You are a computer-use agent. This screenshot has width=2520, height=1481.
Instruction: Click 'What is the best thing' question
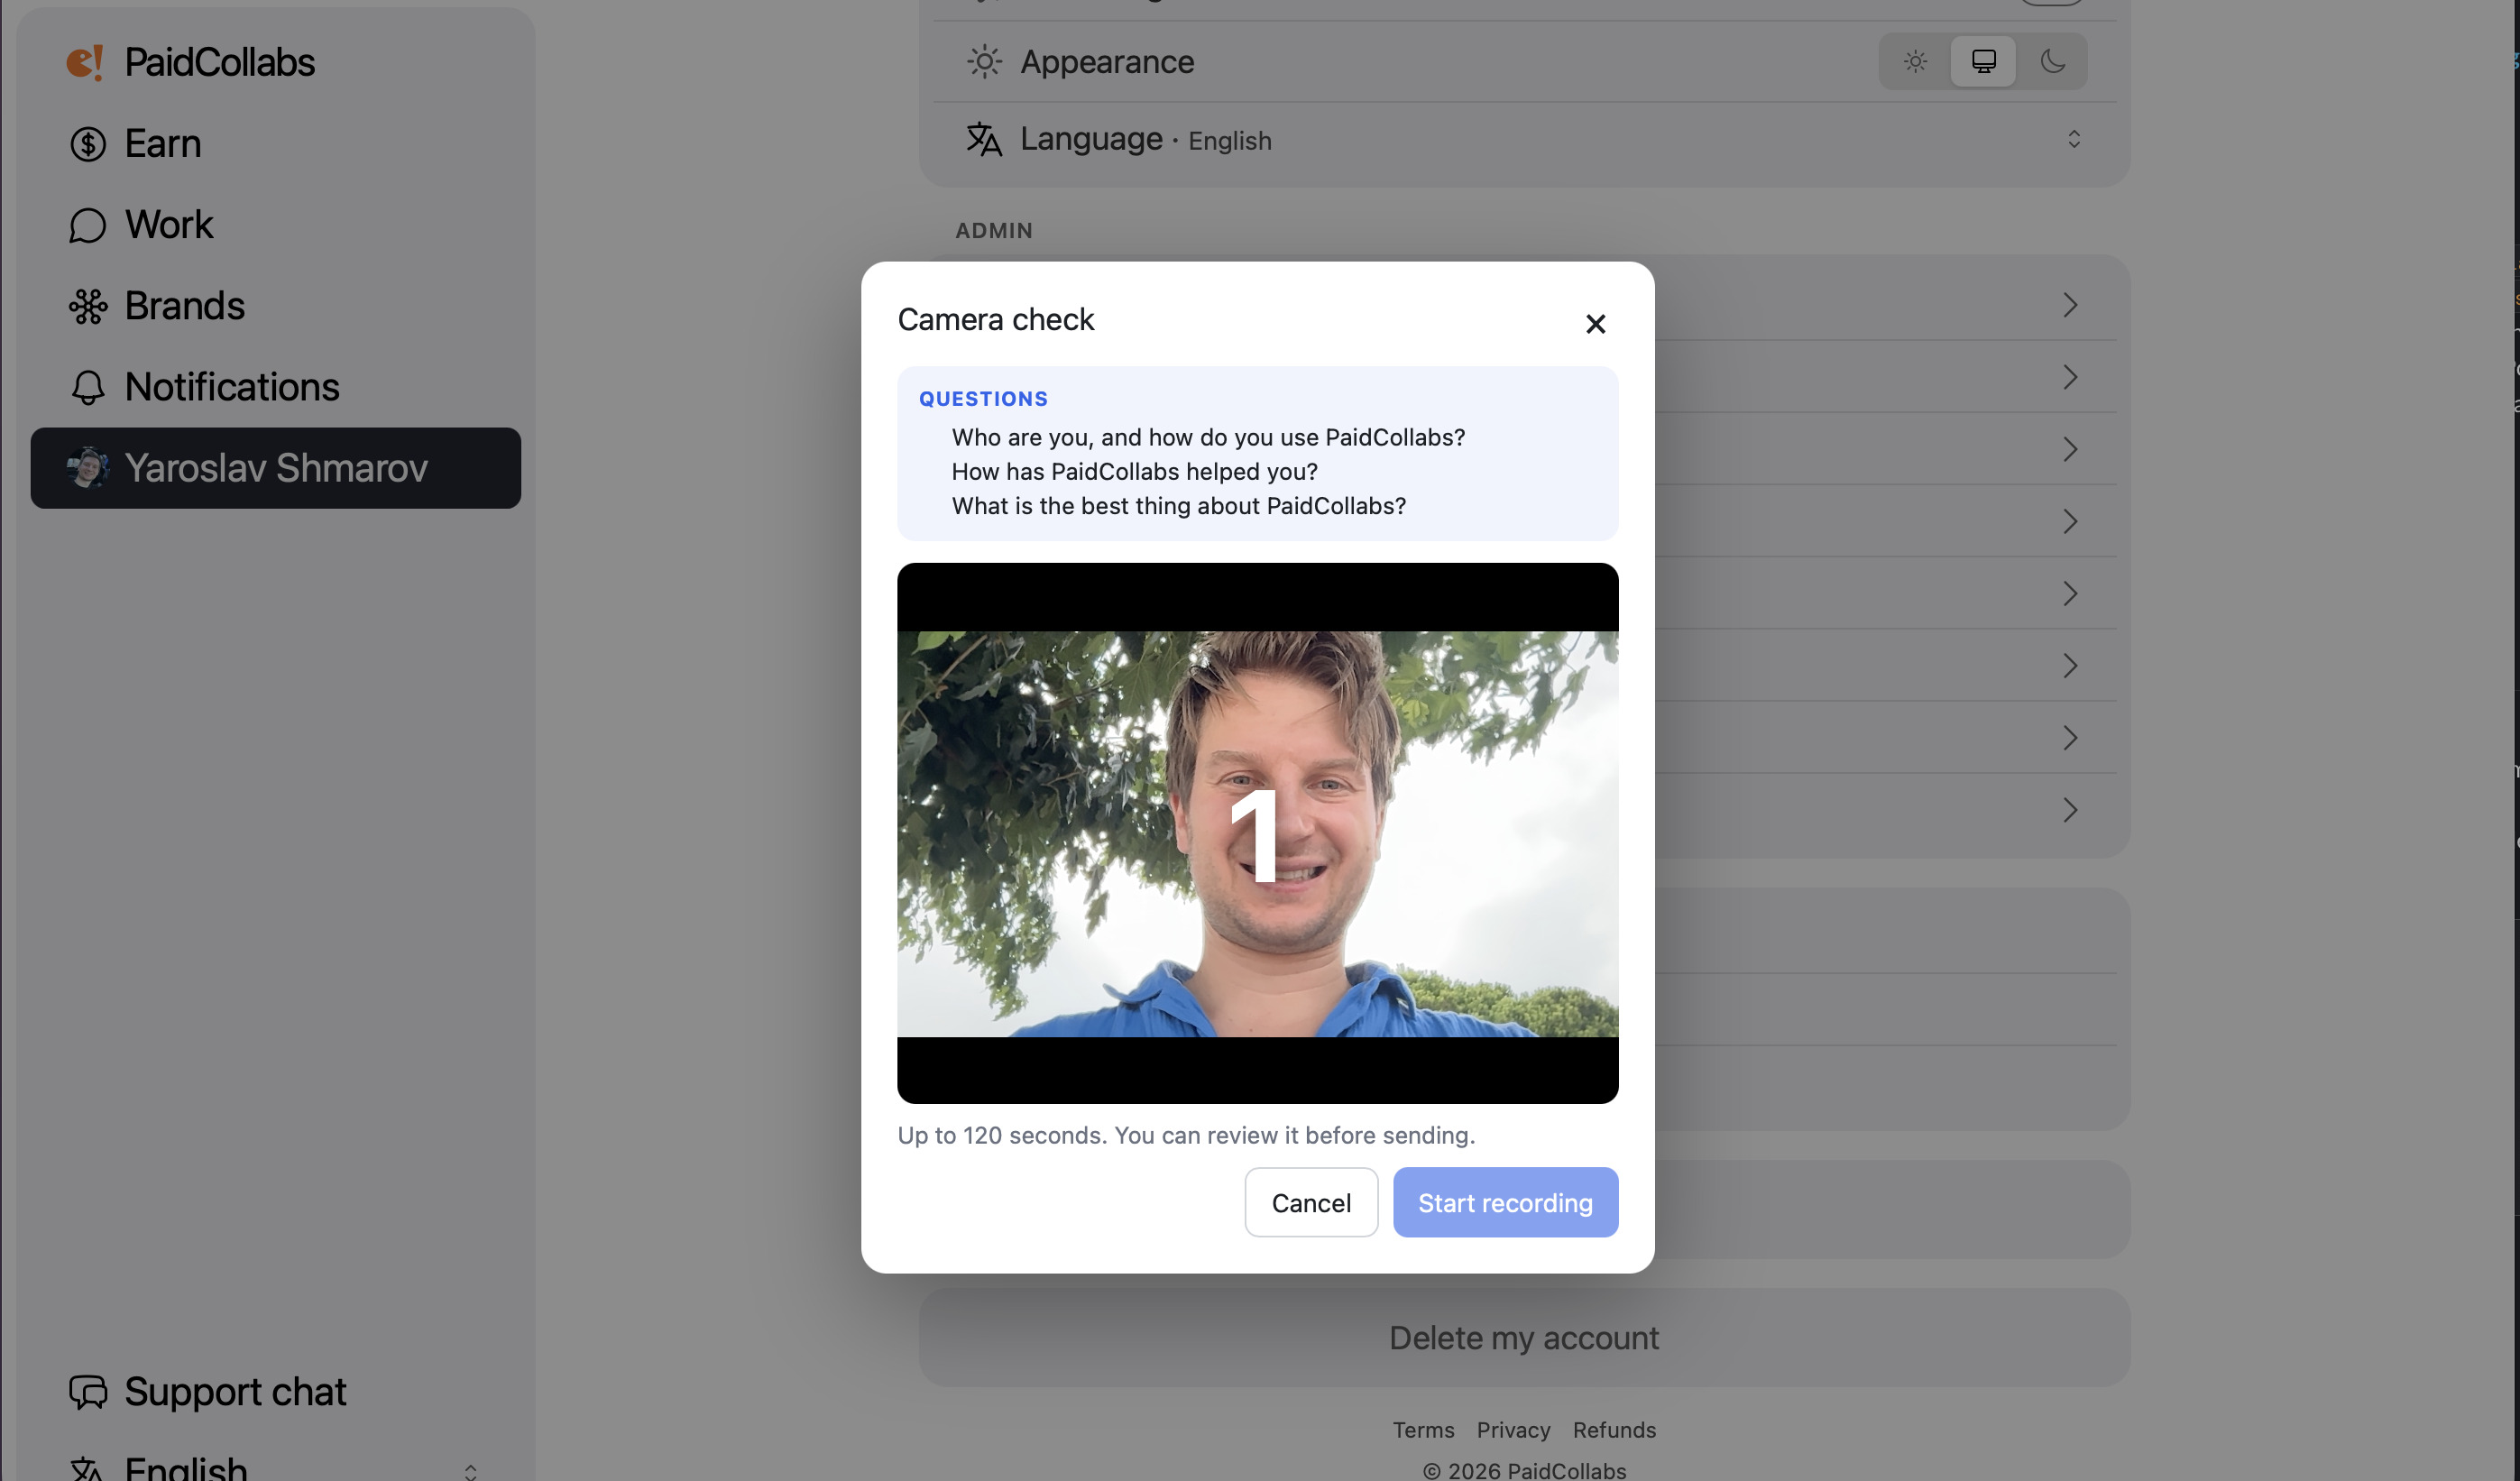[1178, 506]
